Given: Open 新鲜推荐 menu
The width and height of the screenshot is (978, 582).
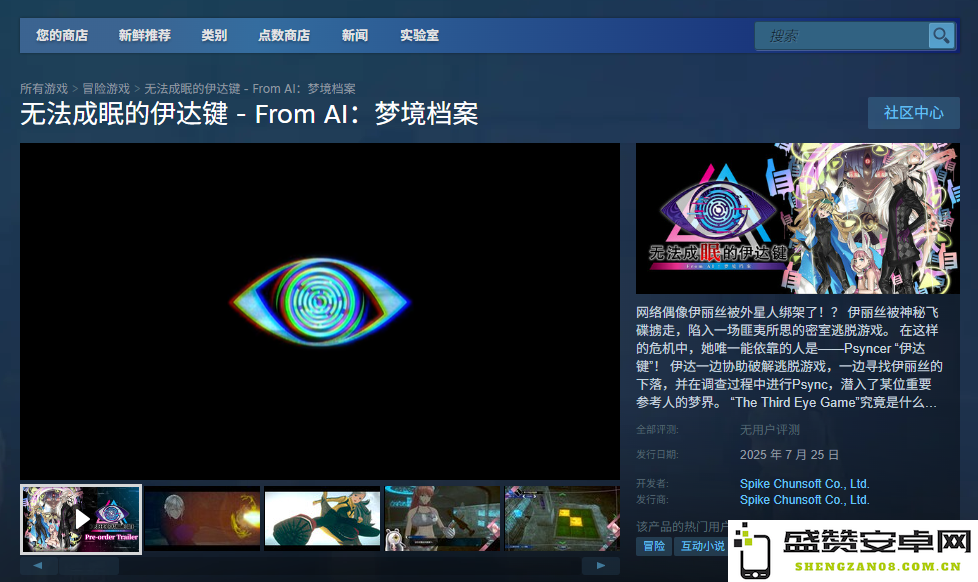Looking at the screenshot, I should (145, 36).
